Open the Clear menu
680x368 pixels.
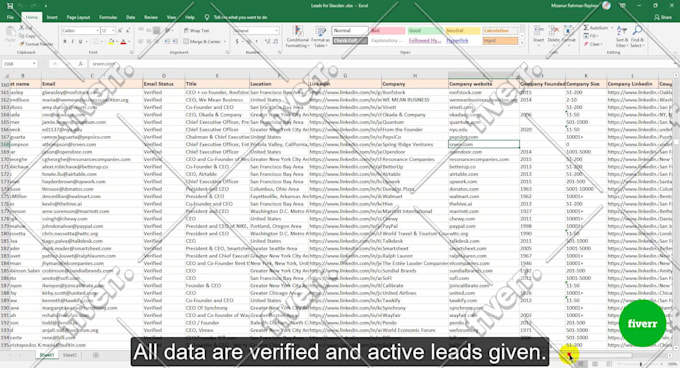pos(593,44)
